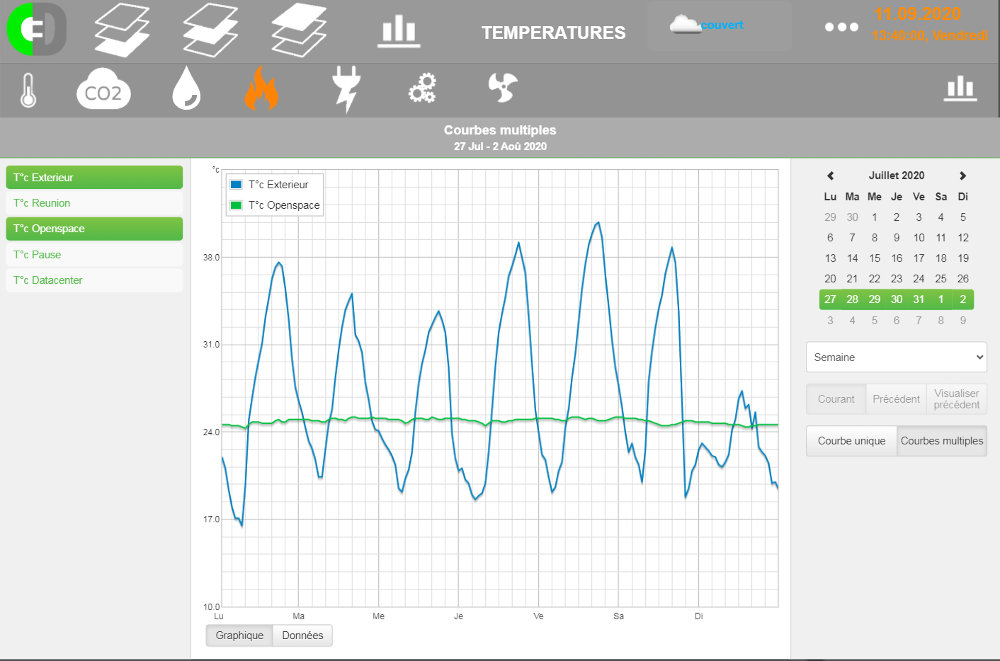Switch to the Graphique tab
The height and width of the screenshot is (661, 1000).
pyautogui.click(x=239, y=636)
